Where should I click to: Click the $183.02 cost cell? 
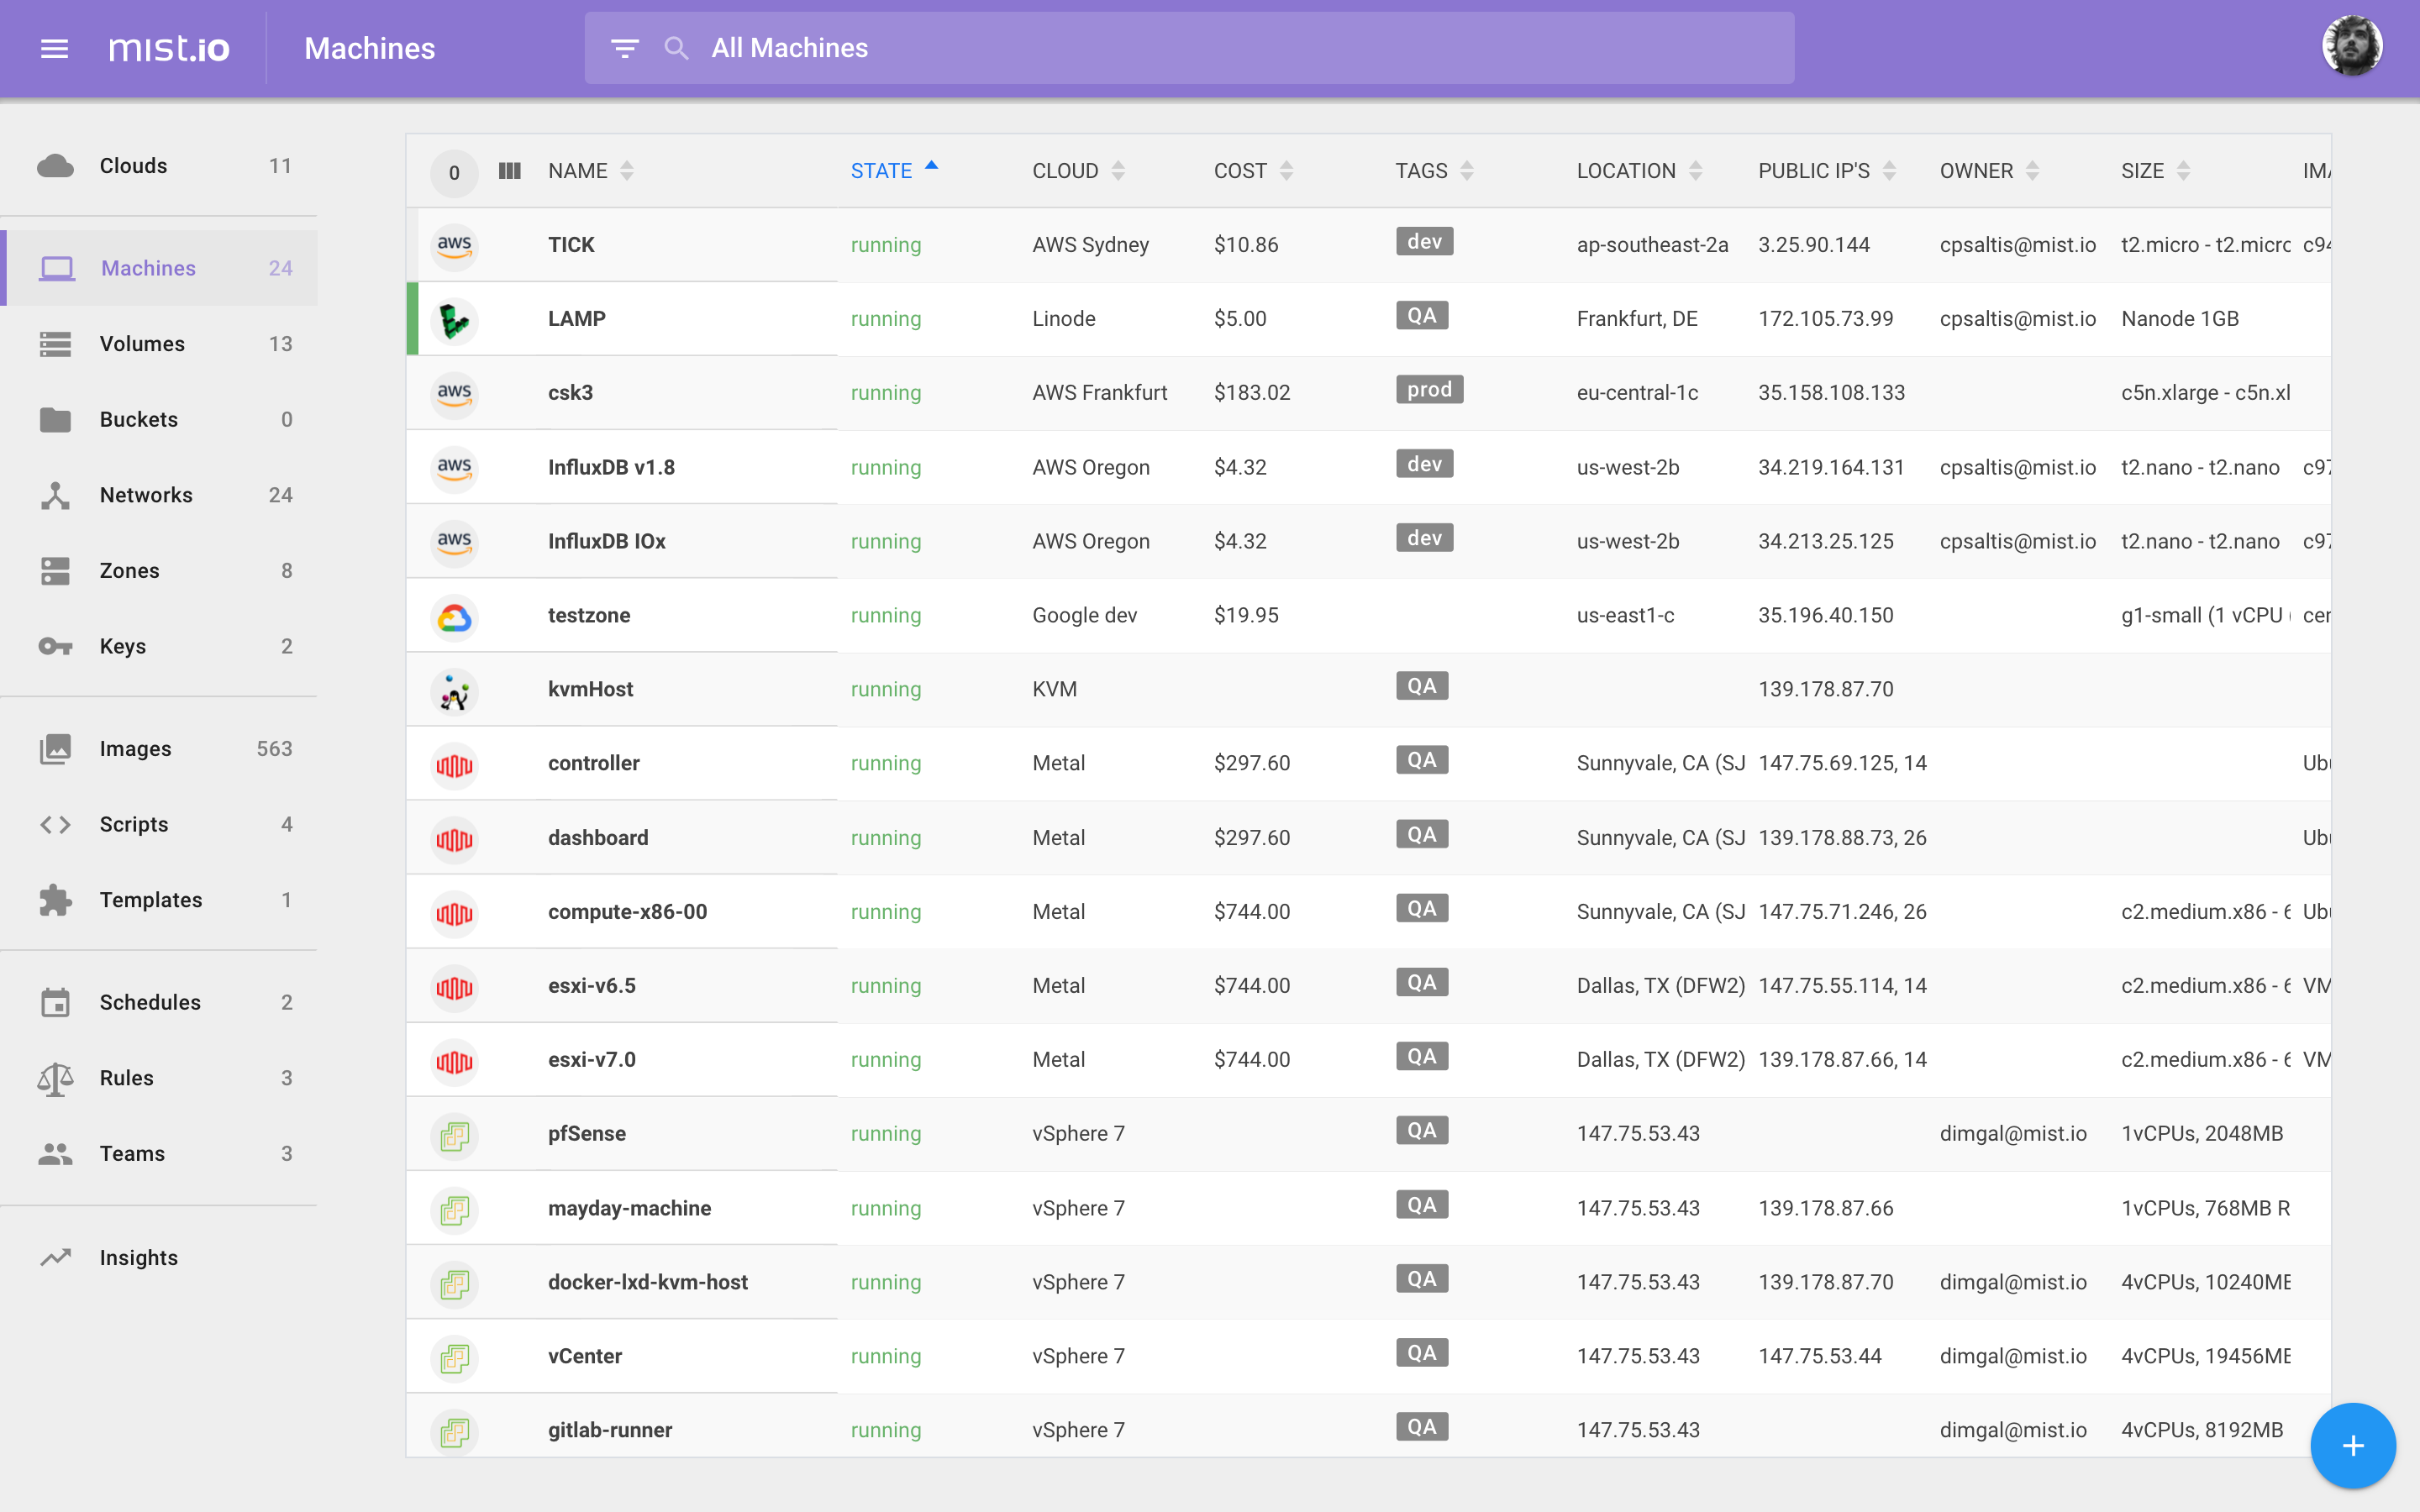[1252, 393]
